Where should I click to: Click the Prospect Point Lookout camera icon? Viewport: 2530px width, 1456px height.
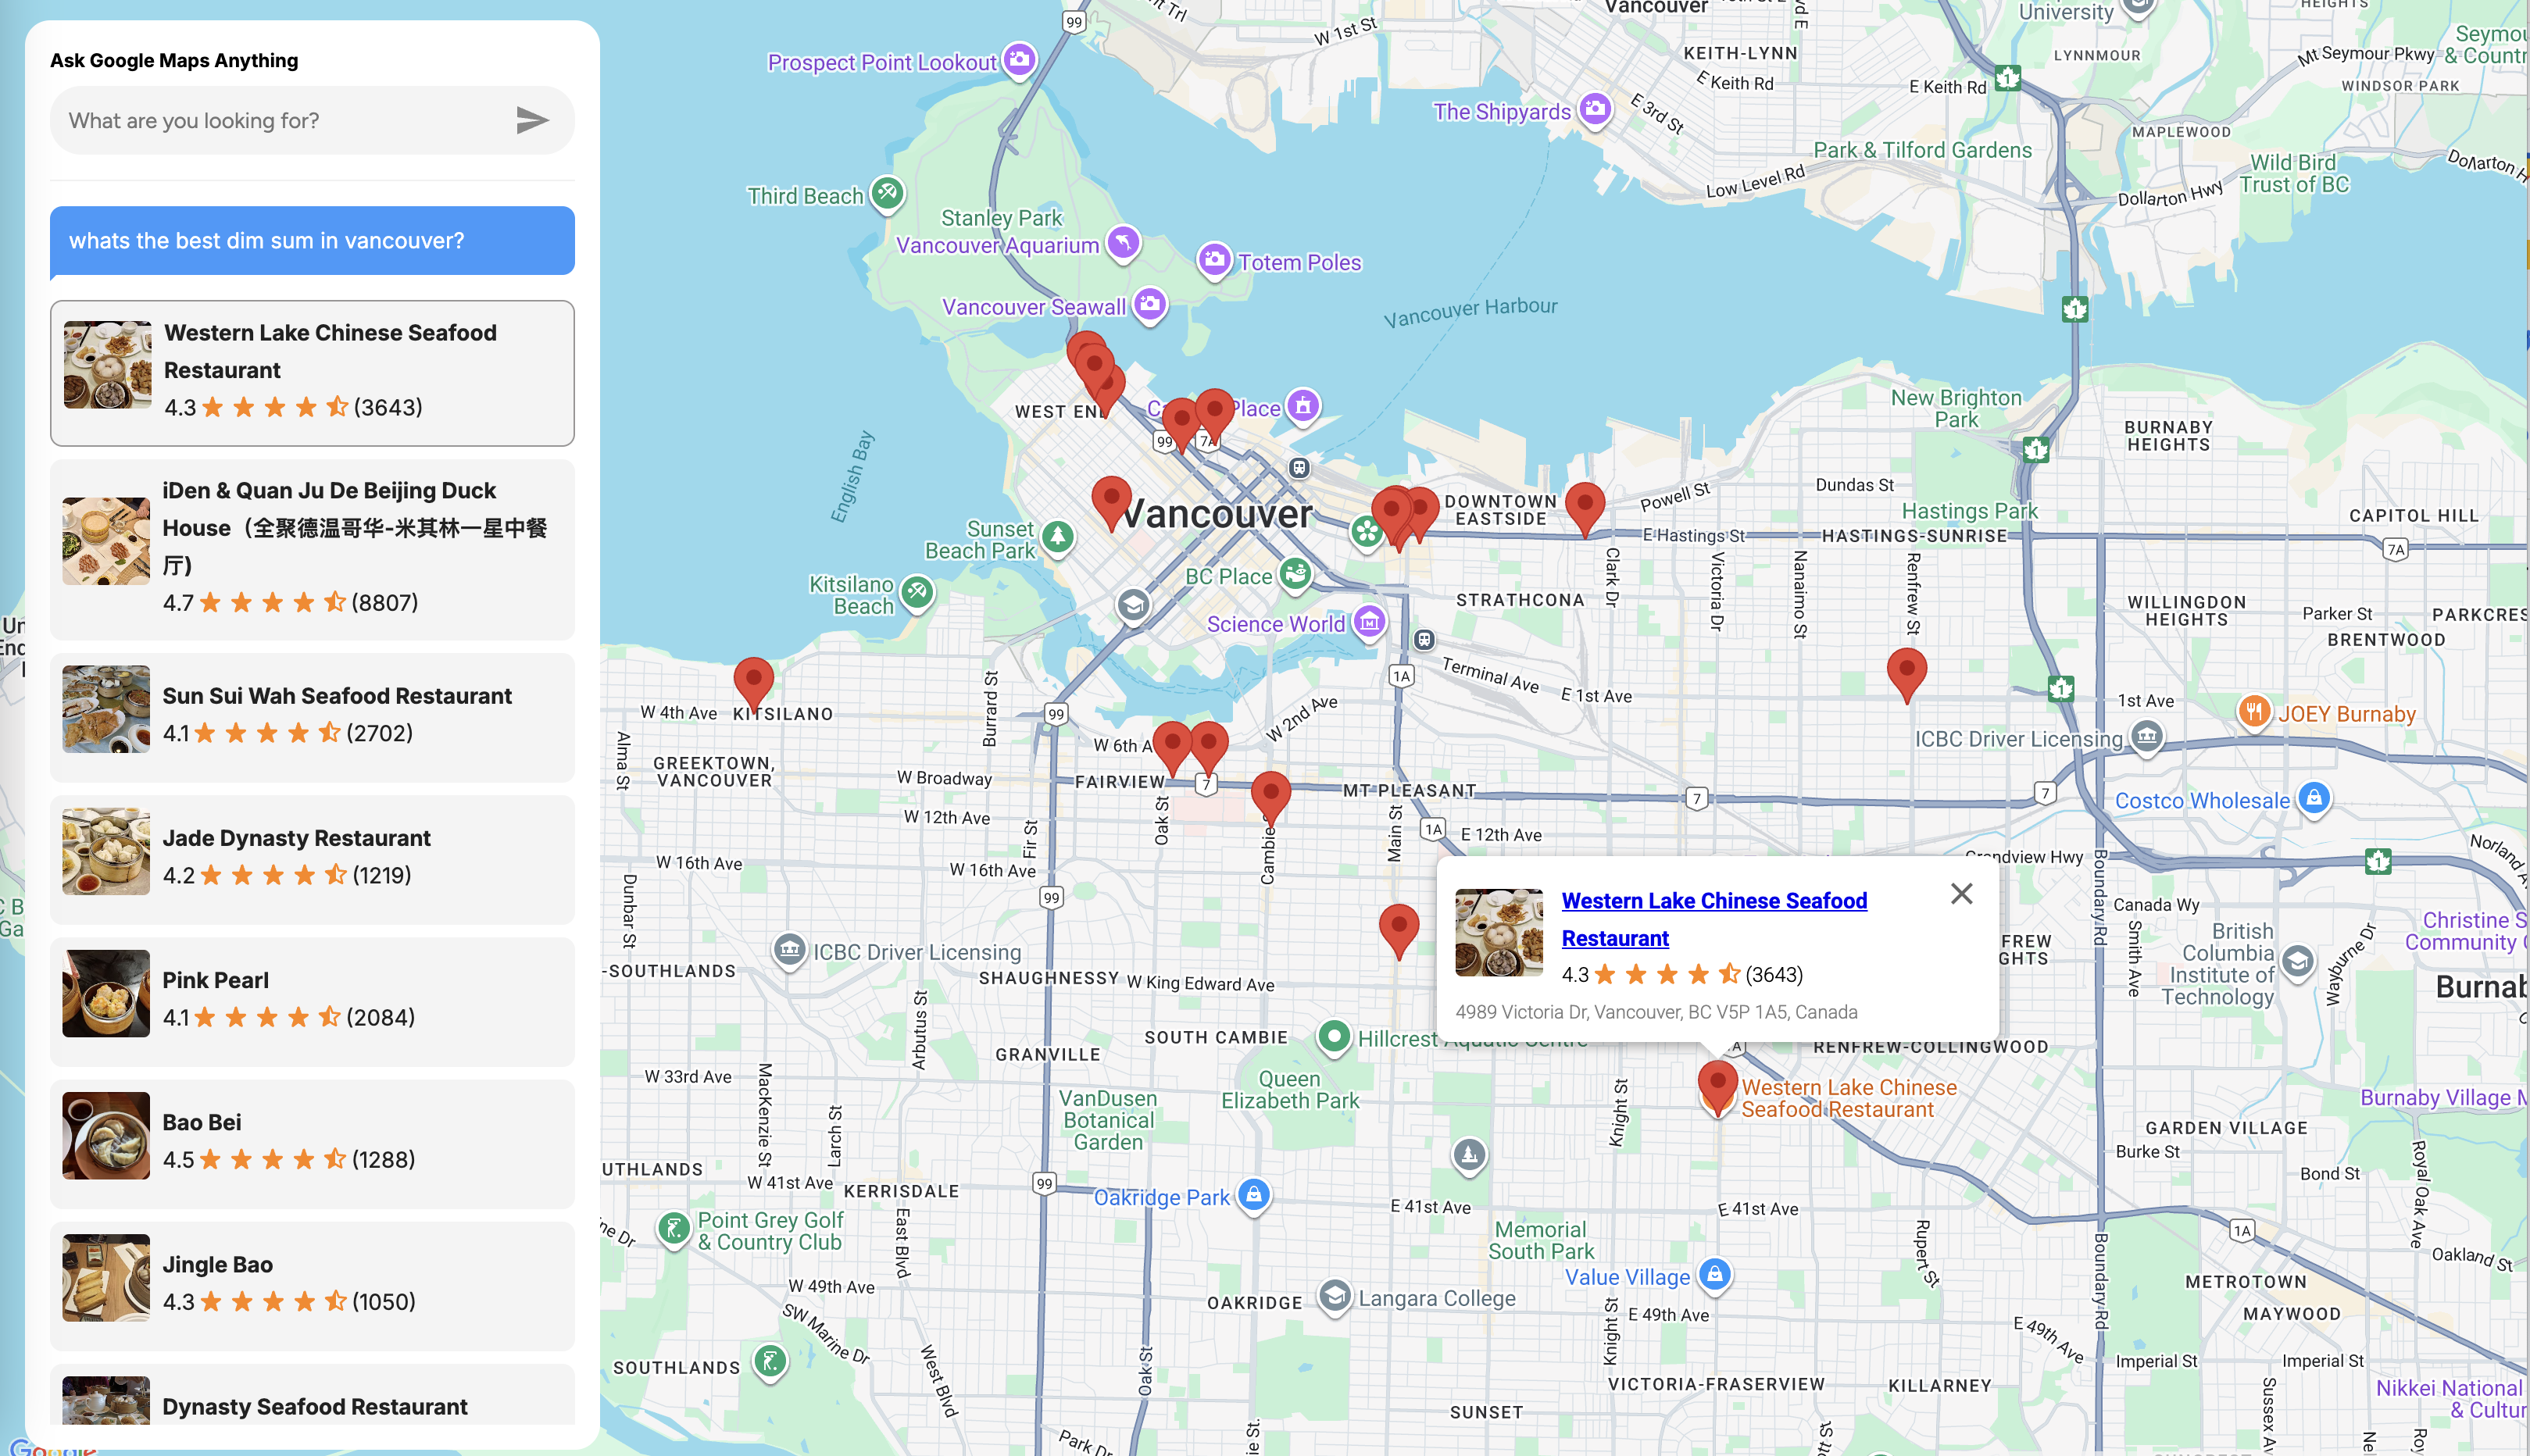[x=1019, y=59]
